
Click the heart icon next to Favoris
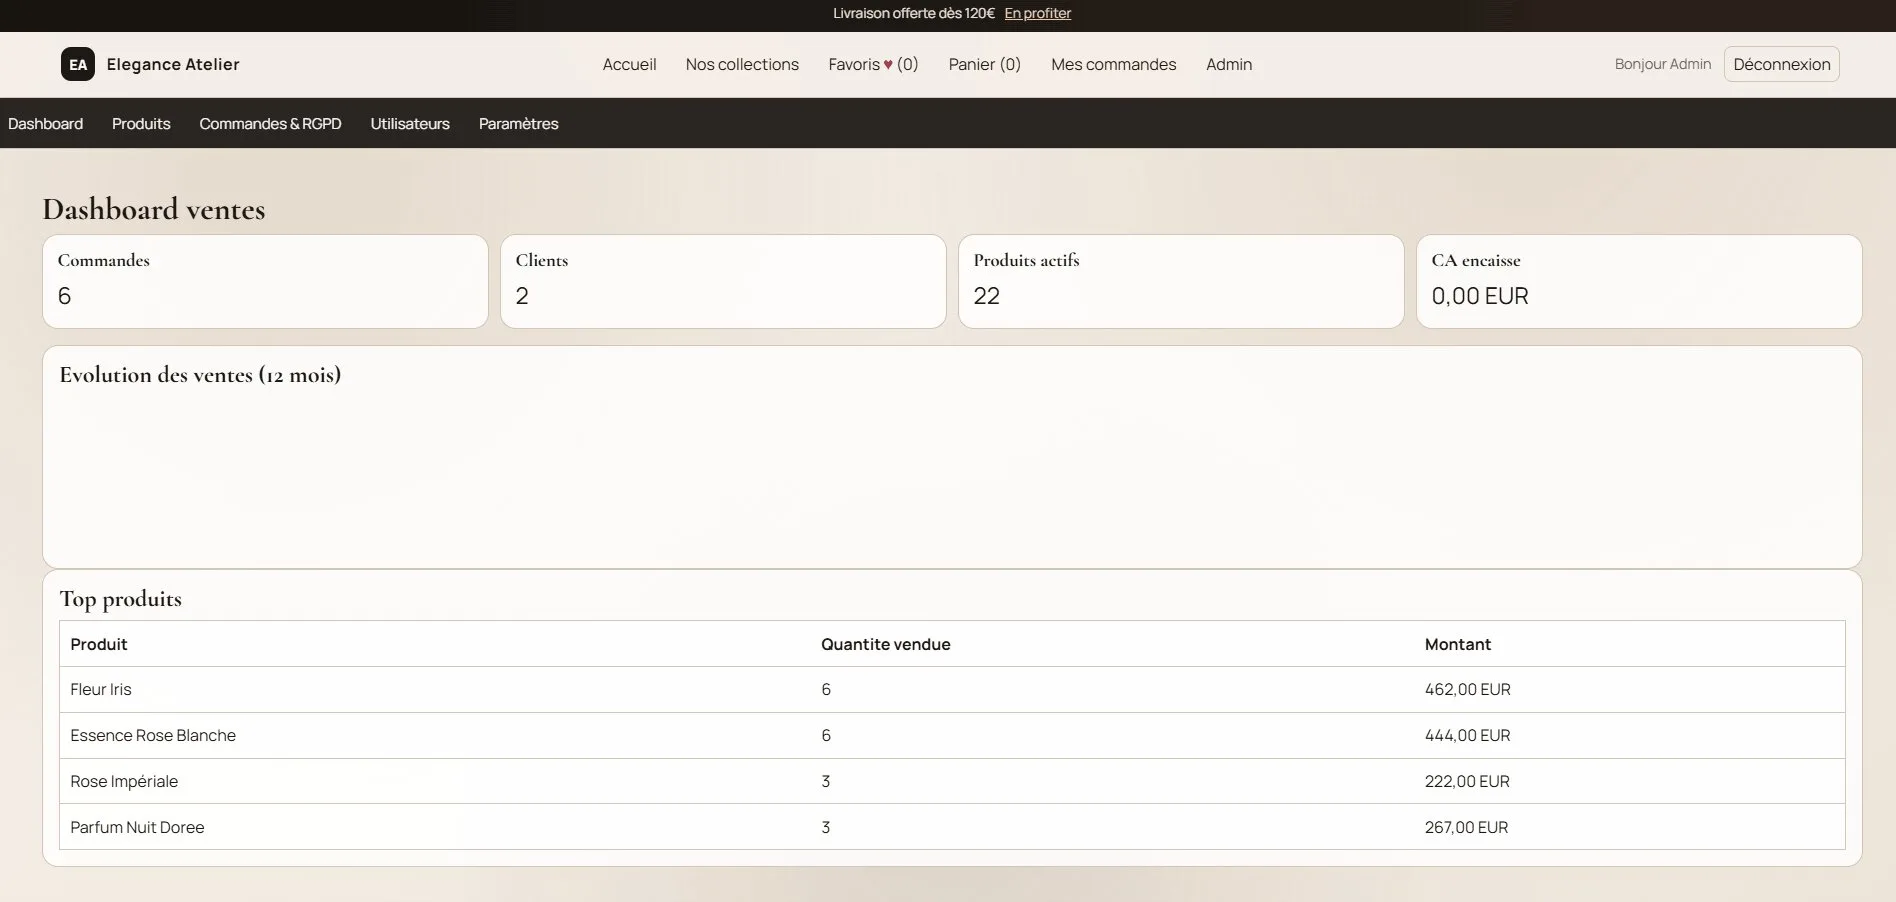coord(888,64)
